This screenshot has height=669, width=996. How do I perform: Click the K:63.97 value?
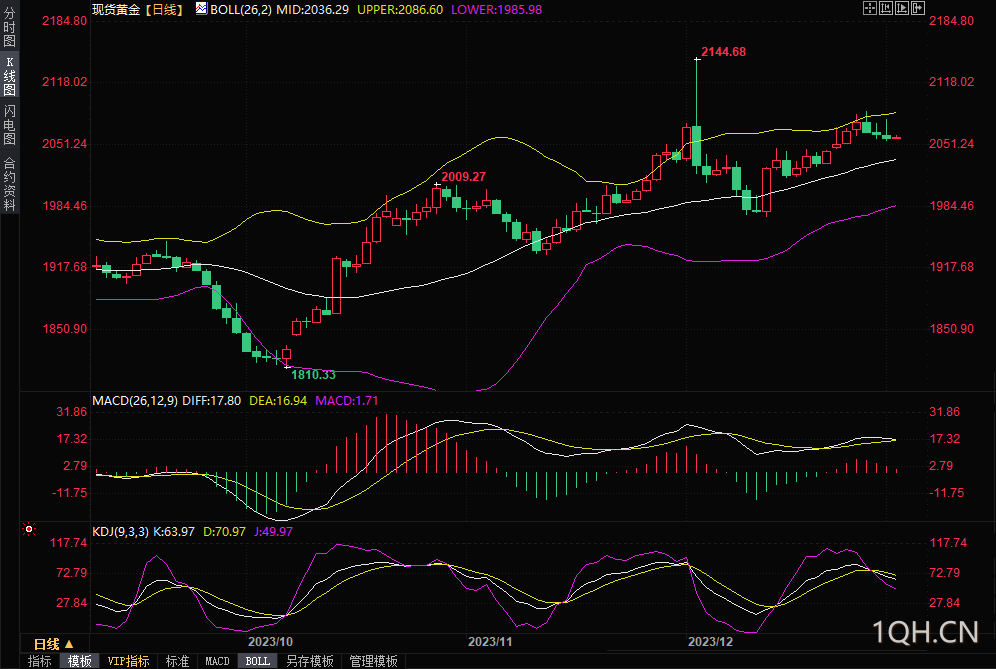pos(174,532)
